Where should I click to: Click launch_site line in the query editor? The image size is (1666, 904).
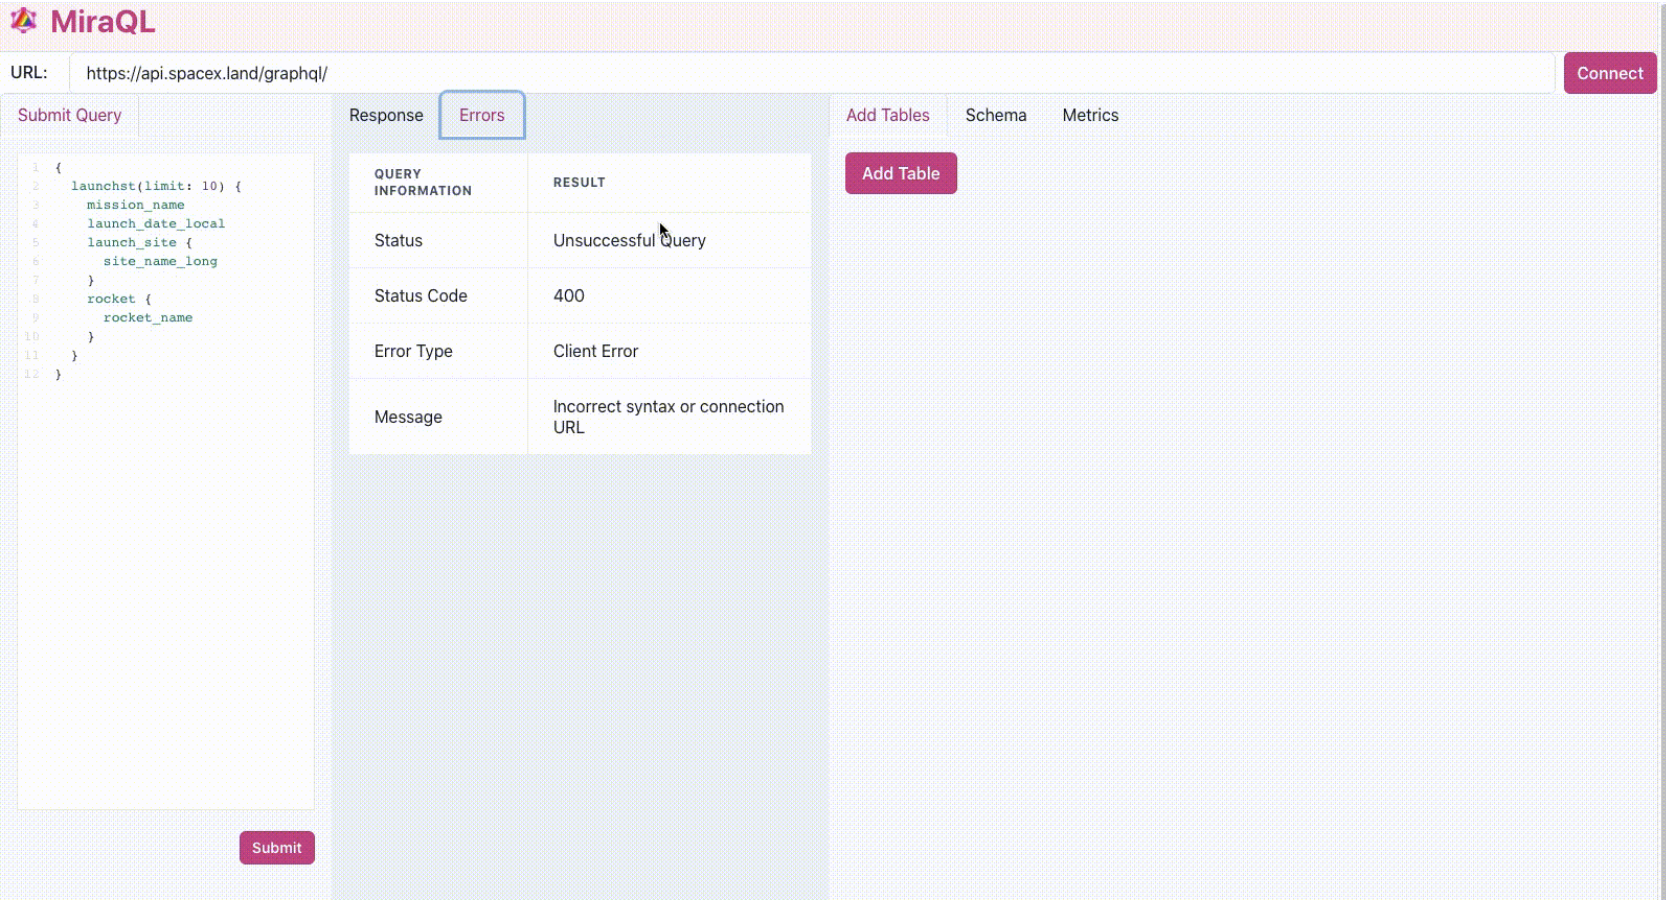pyautogui.click(x=139, y=243)
